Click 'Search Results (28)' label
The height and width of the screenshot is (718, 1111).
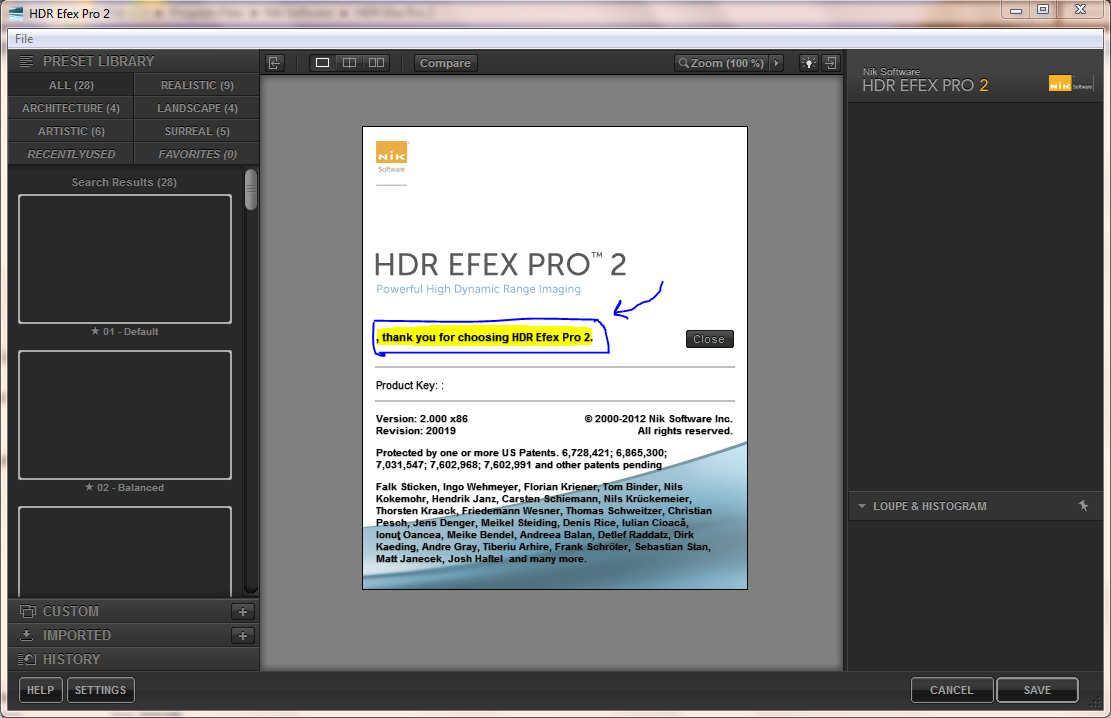(124, 182)
